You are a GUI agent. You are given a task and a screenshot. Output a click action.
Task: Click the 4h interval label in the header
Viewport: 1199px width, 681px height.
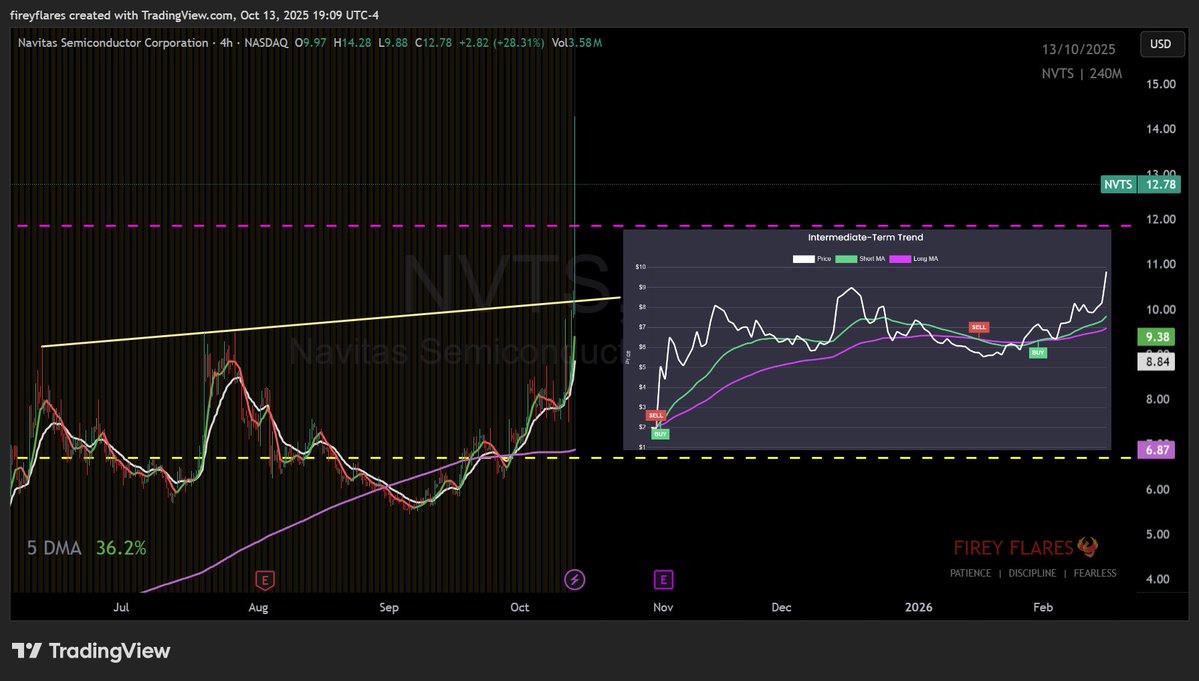pos(226,43)
